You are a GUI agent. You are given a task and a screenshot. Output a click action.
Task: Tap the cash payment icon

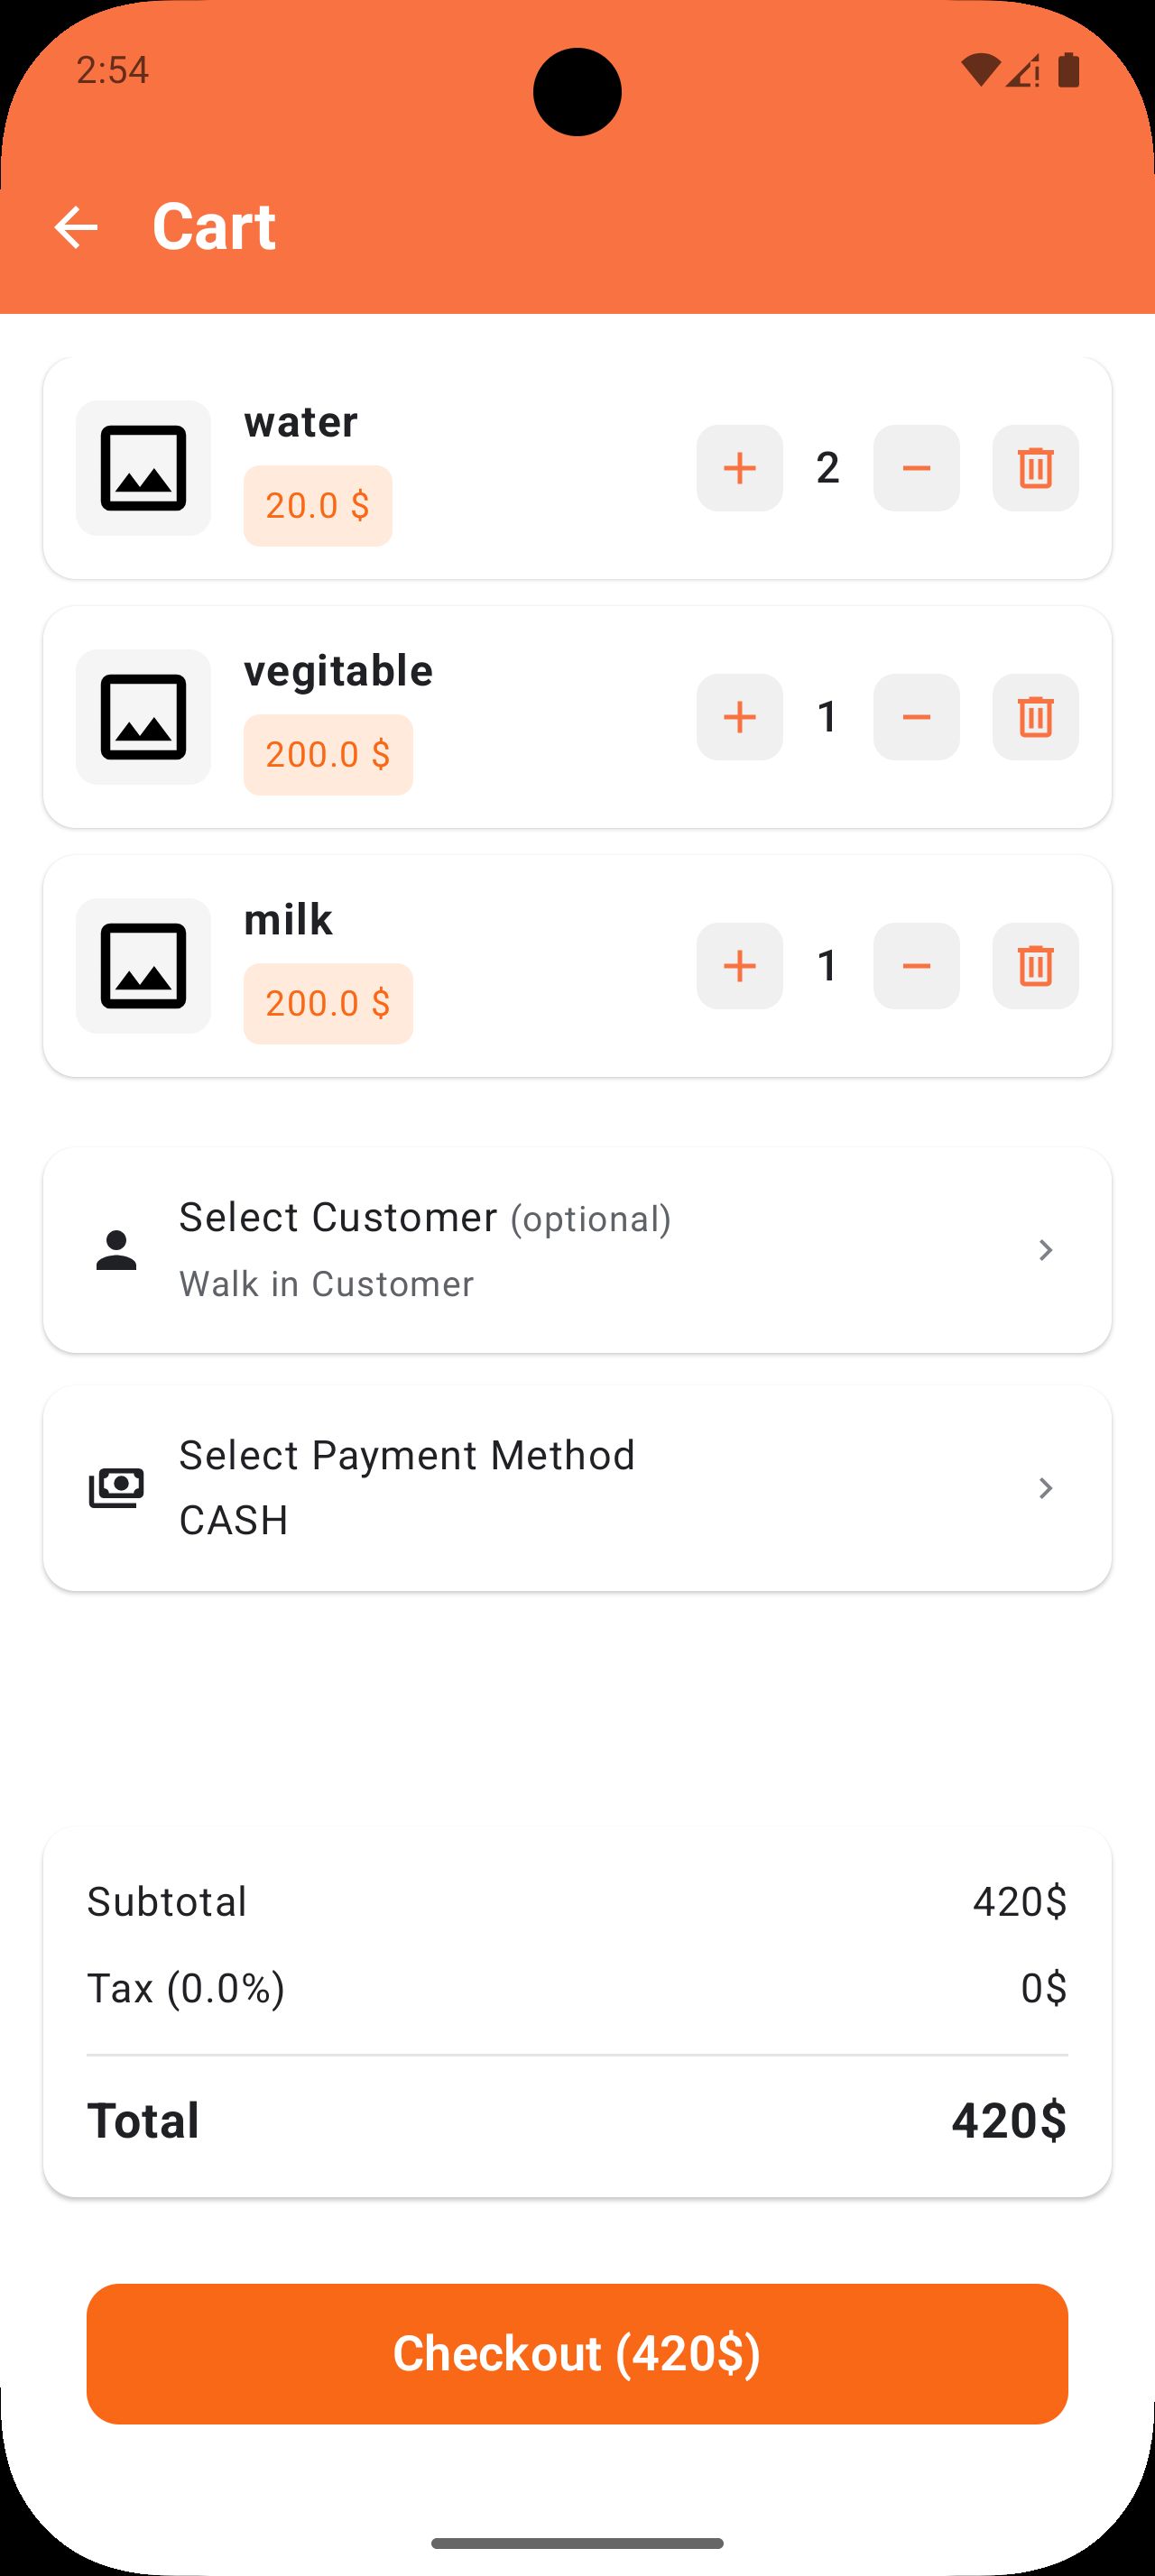pyautogui.click(x=116, y=1488)
